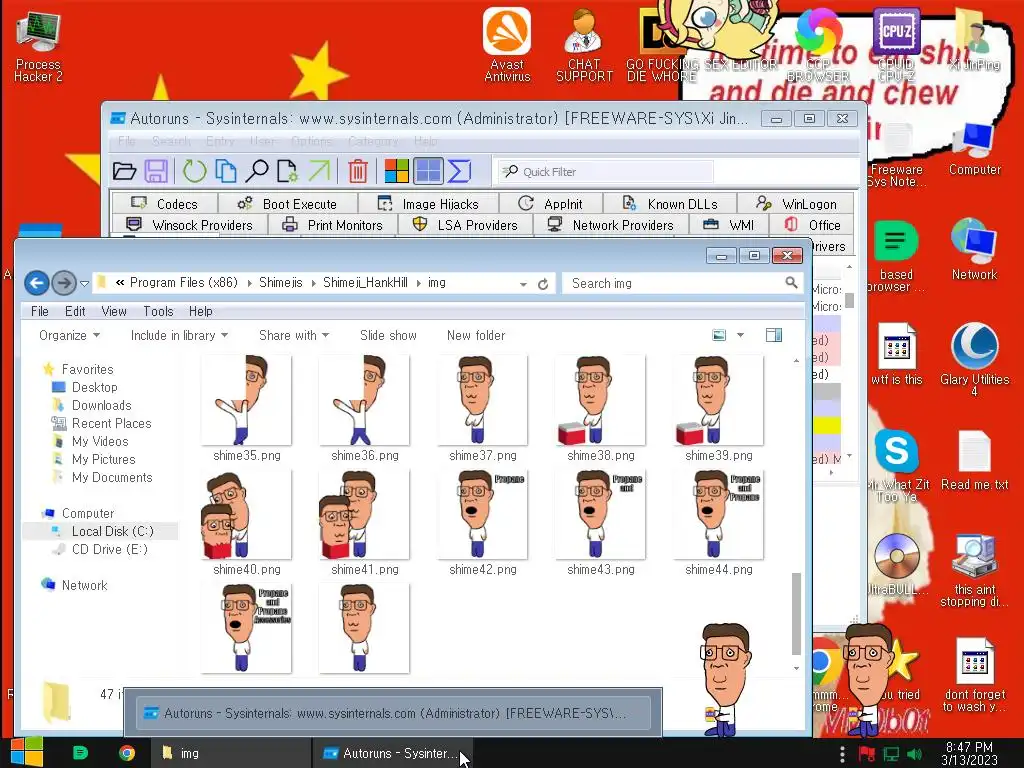
Task: Select Downloads in the navigation pane
Action: 101,406
